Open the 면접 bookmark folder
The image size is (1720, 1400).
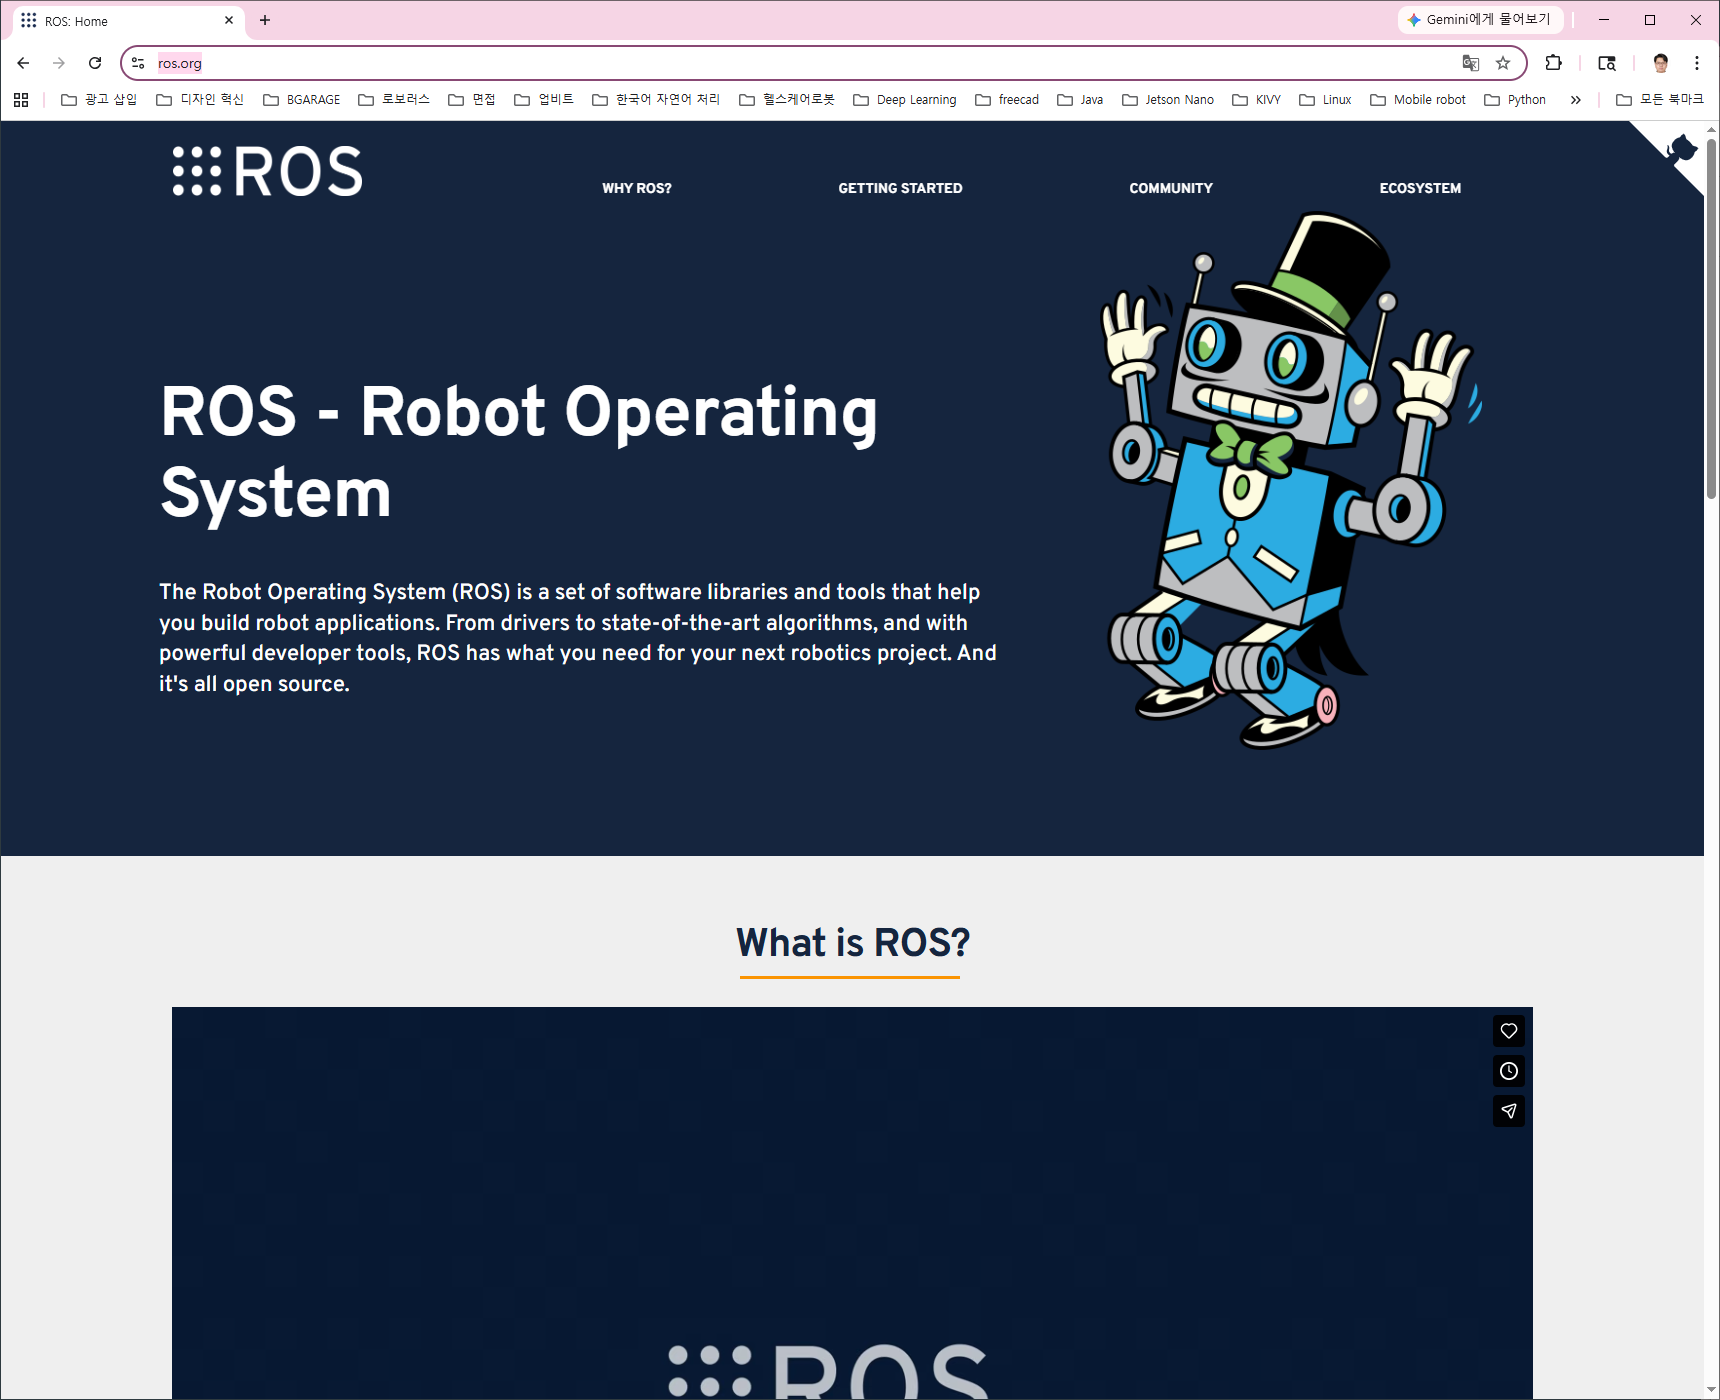click(472, 100)
